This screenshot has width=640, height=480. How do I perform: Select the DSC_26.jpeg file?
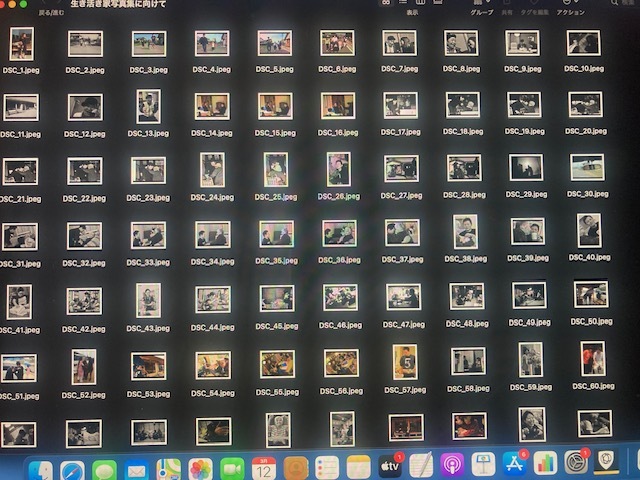pyautogui.click(x=339, y=171)
